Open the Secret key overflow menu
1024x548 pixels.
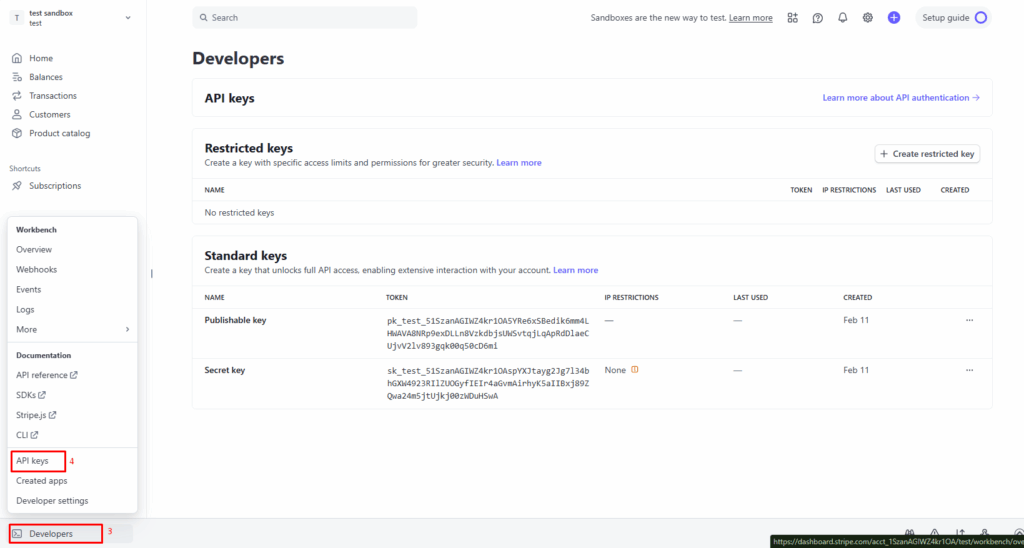point(969,370)
